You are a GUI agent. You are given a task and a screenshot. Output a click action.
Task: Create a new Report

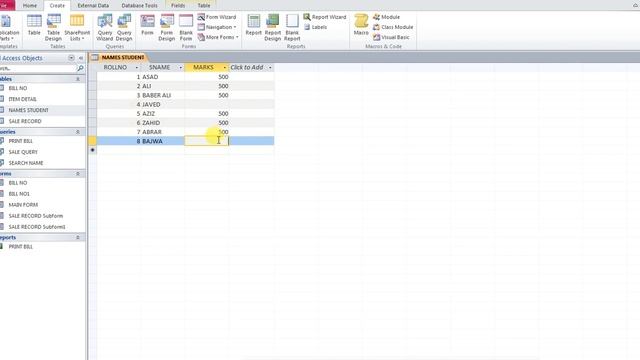pyautogui.click(x=253, y=24)
